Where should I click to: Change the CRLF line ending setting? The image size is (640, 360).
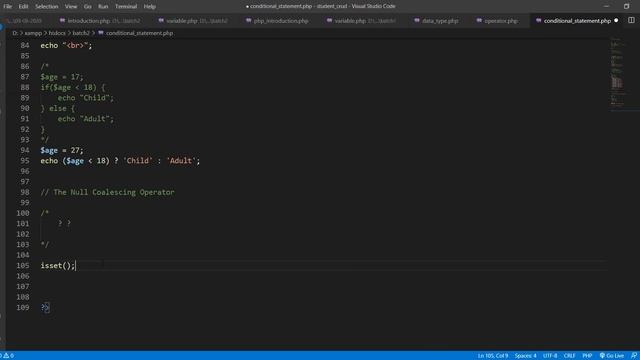pyautogui.click(x=569, y=356)
